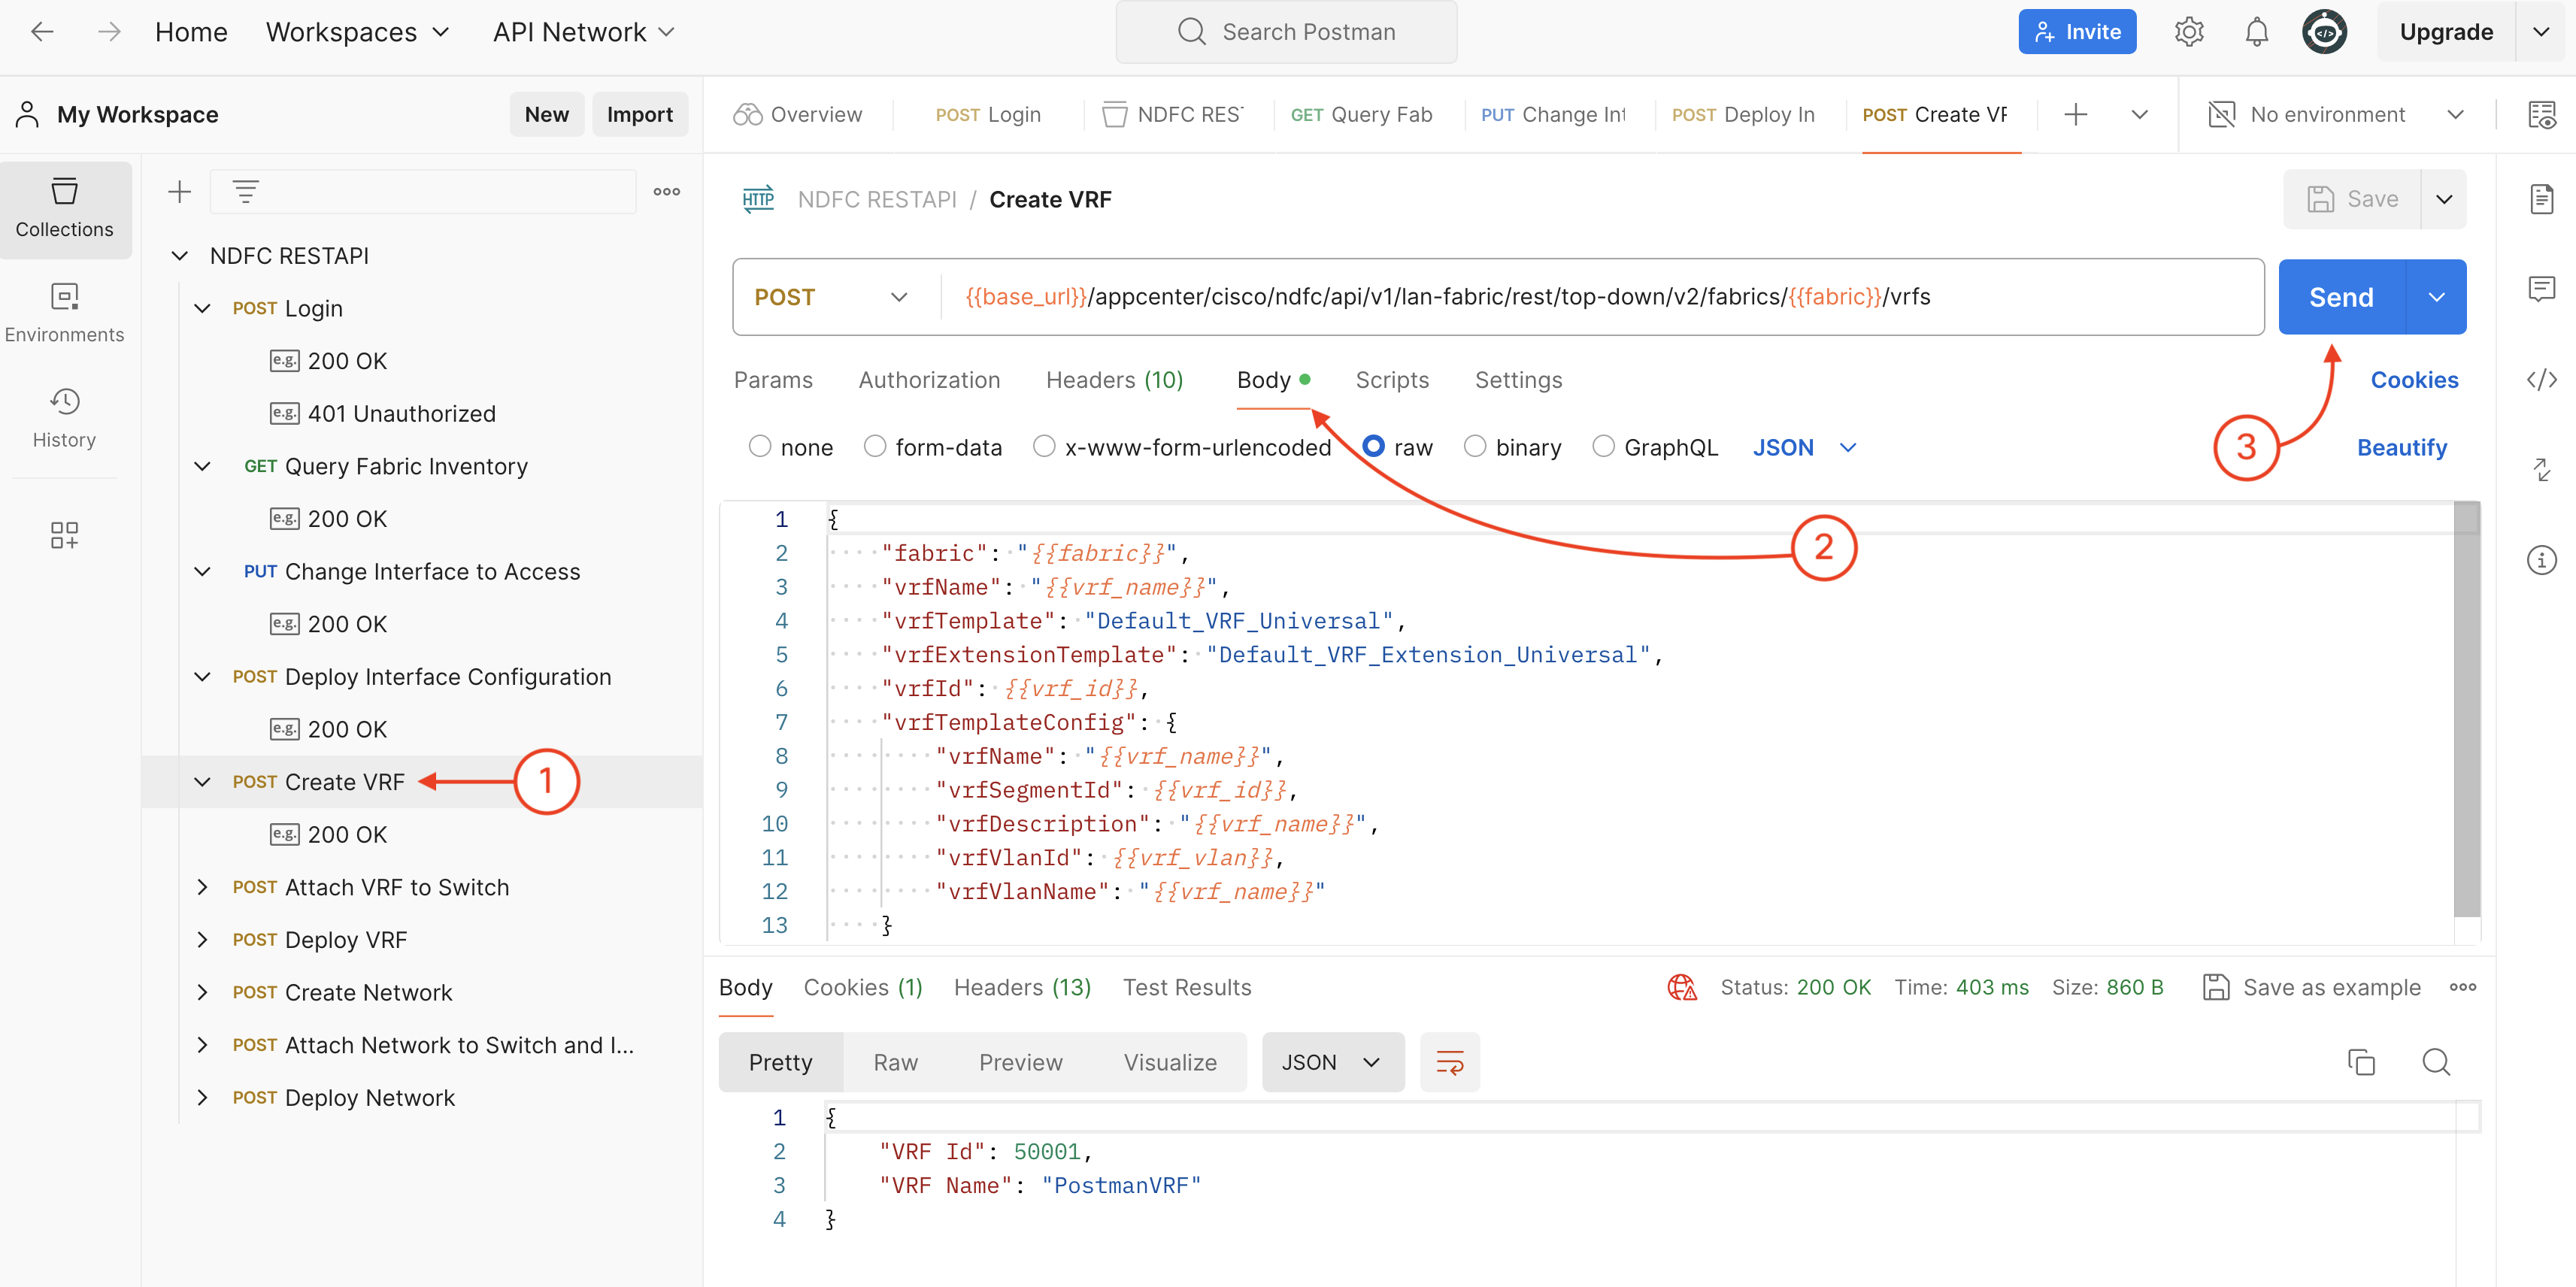Image resolution: width=2576 pixels, height=1287 pixels.
Task: Click the Send button
Action: click(2341, 297)
